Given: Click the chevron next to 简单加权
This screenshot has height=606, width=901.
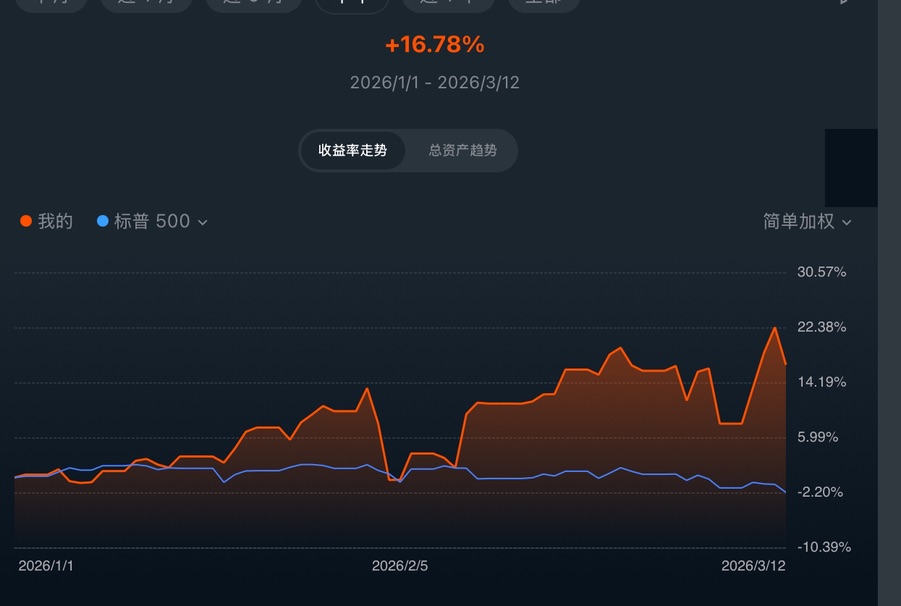Looking at the screenshot, I should [847, 222].
